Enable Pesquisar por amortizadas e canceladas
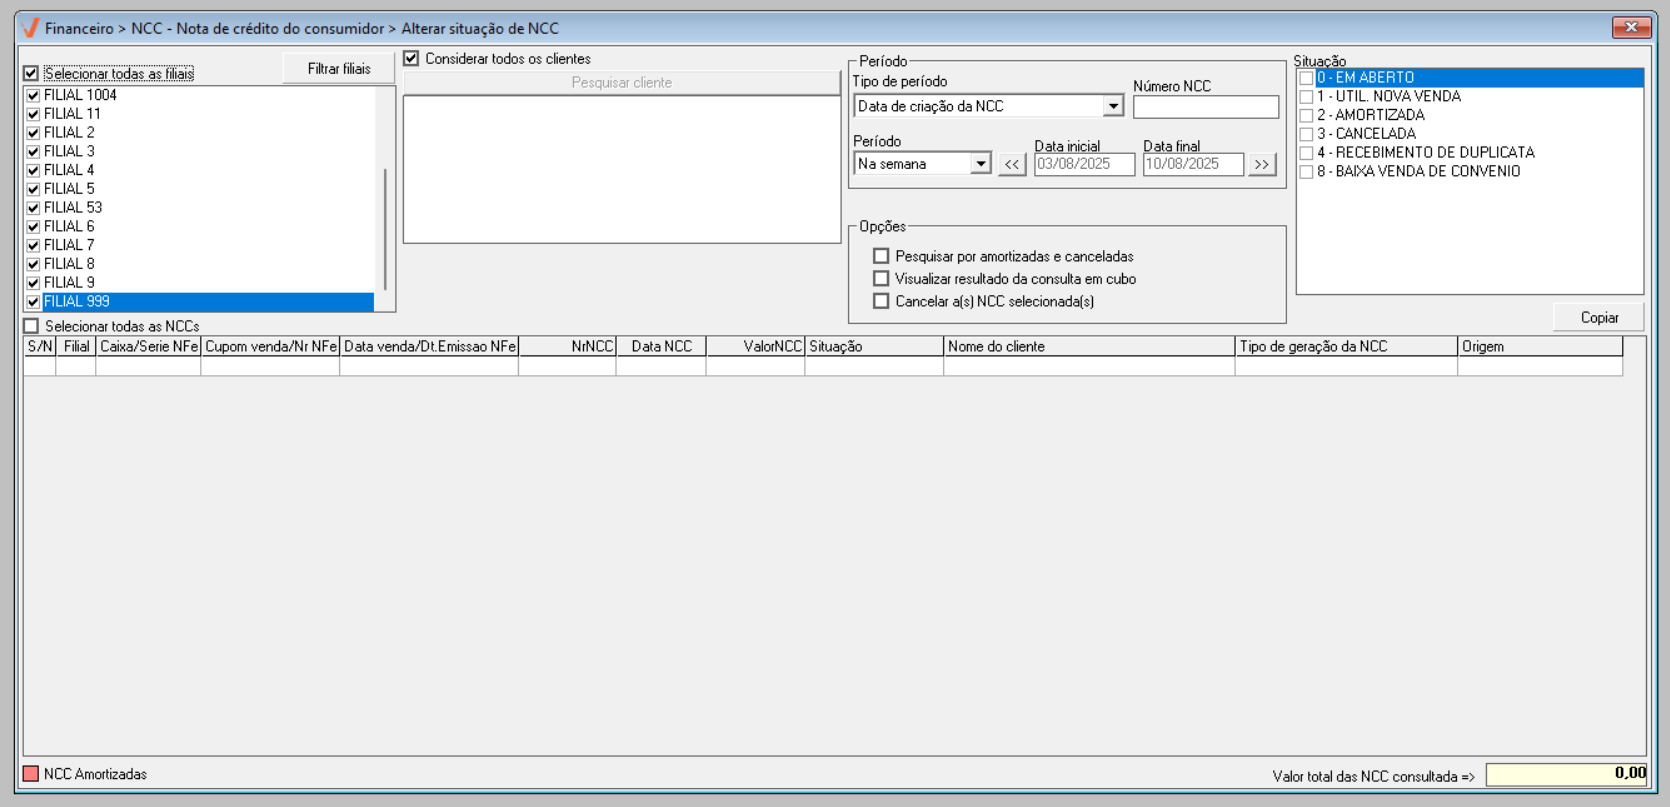1670x807 pixels. (x=881, y=256)
